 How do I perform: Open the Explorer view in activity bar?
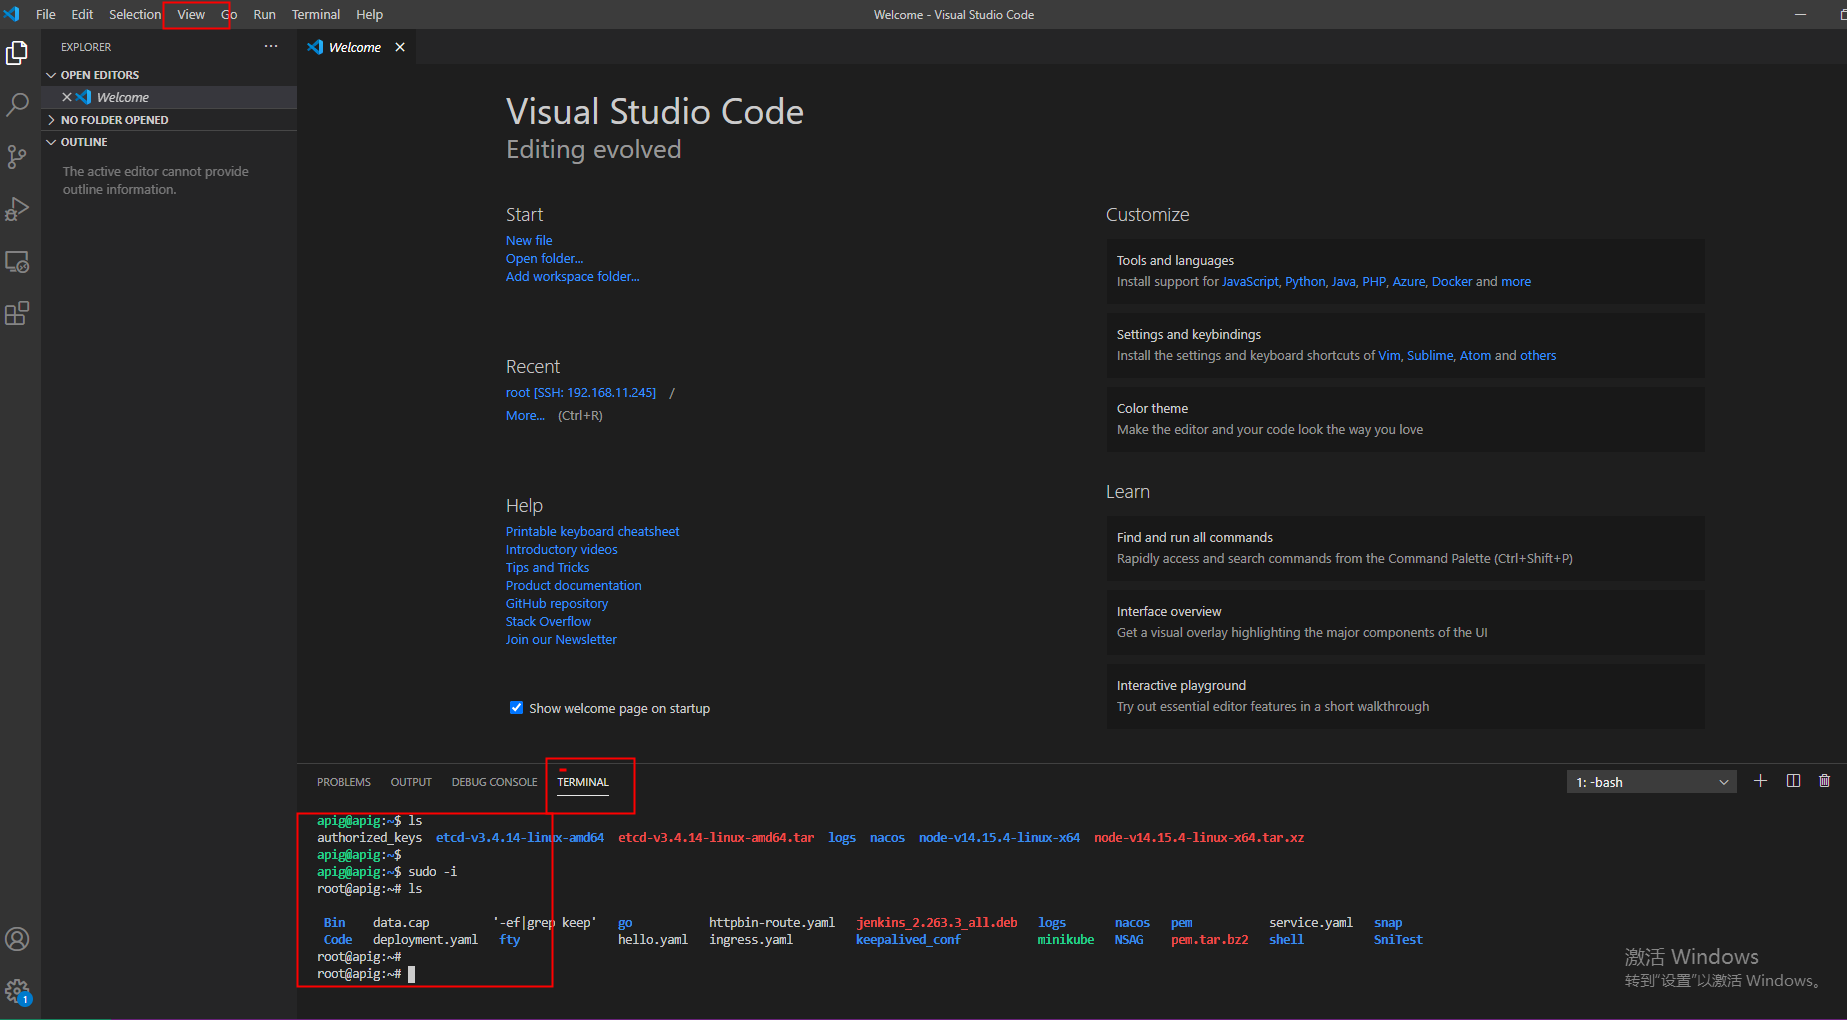click(17, 52)
